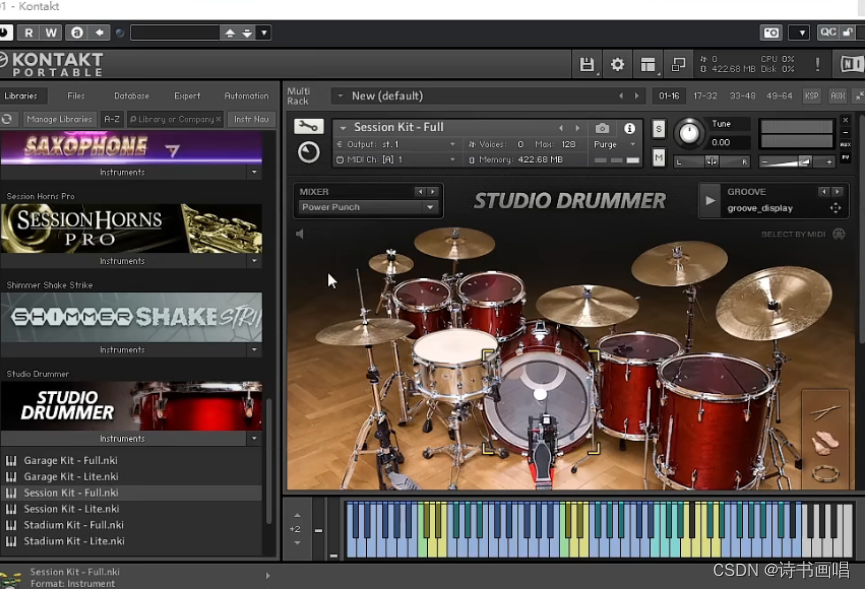Toggle the host Read automation R button
Image resolution: width=865 pixels, height=589 pixels.
(x=29, y=33)
